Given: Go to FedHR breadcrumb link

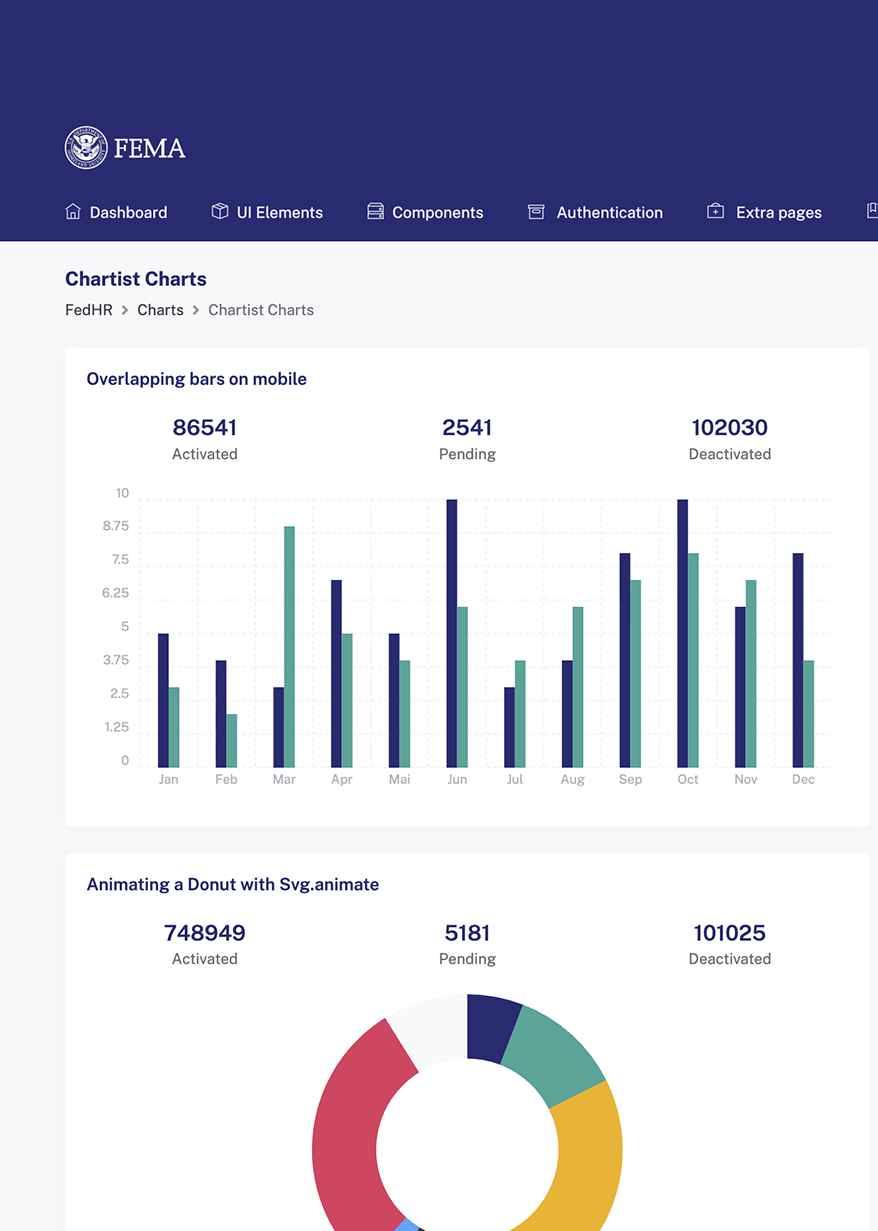Looking at the screenshot, I should [x=88, y=310].
